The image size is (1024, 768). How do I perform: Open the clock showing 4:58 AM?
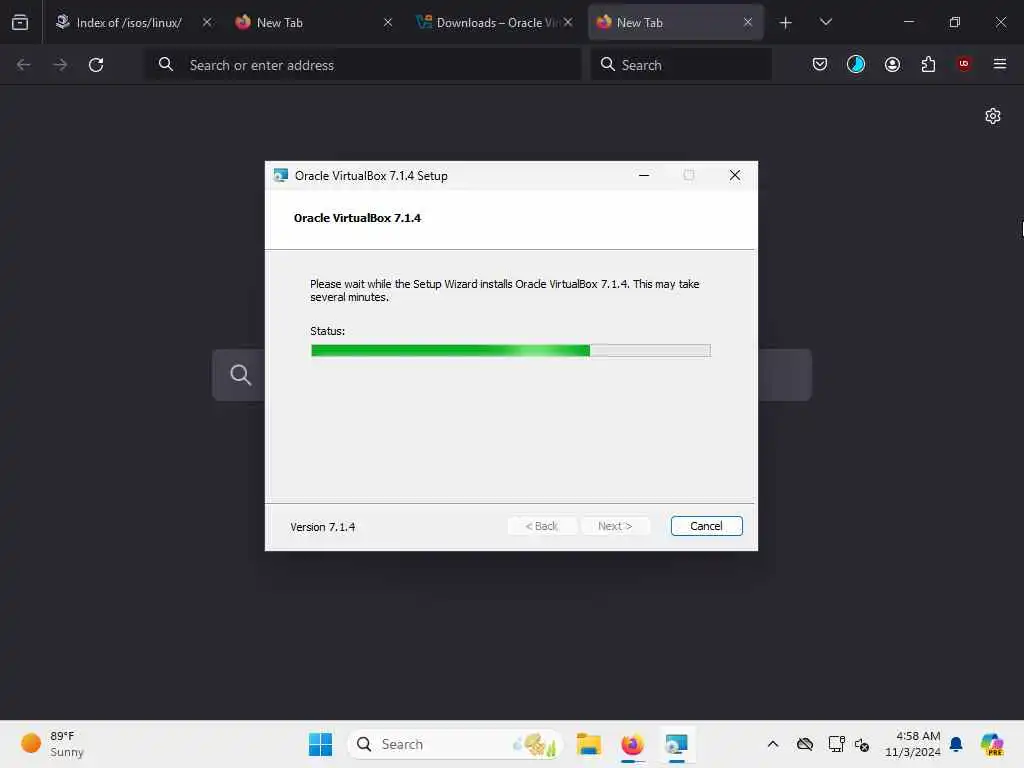(912, 744)
